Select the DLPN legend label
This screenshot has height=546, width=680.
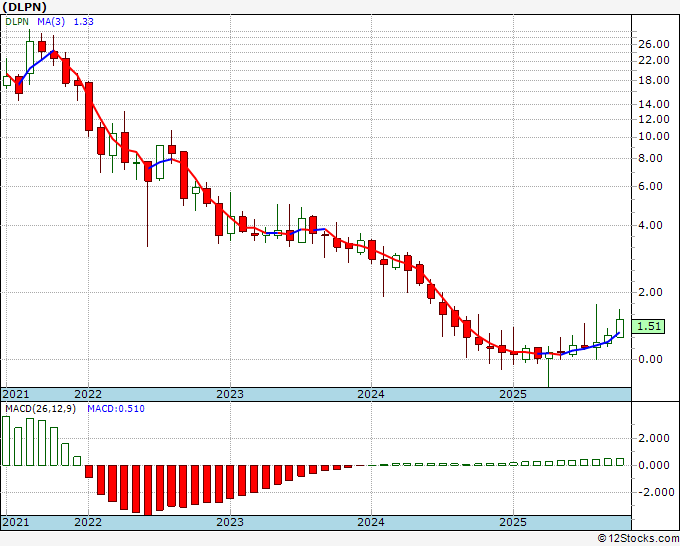[17, 22]
